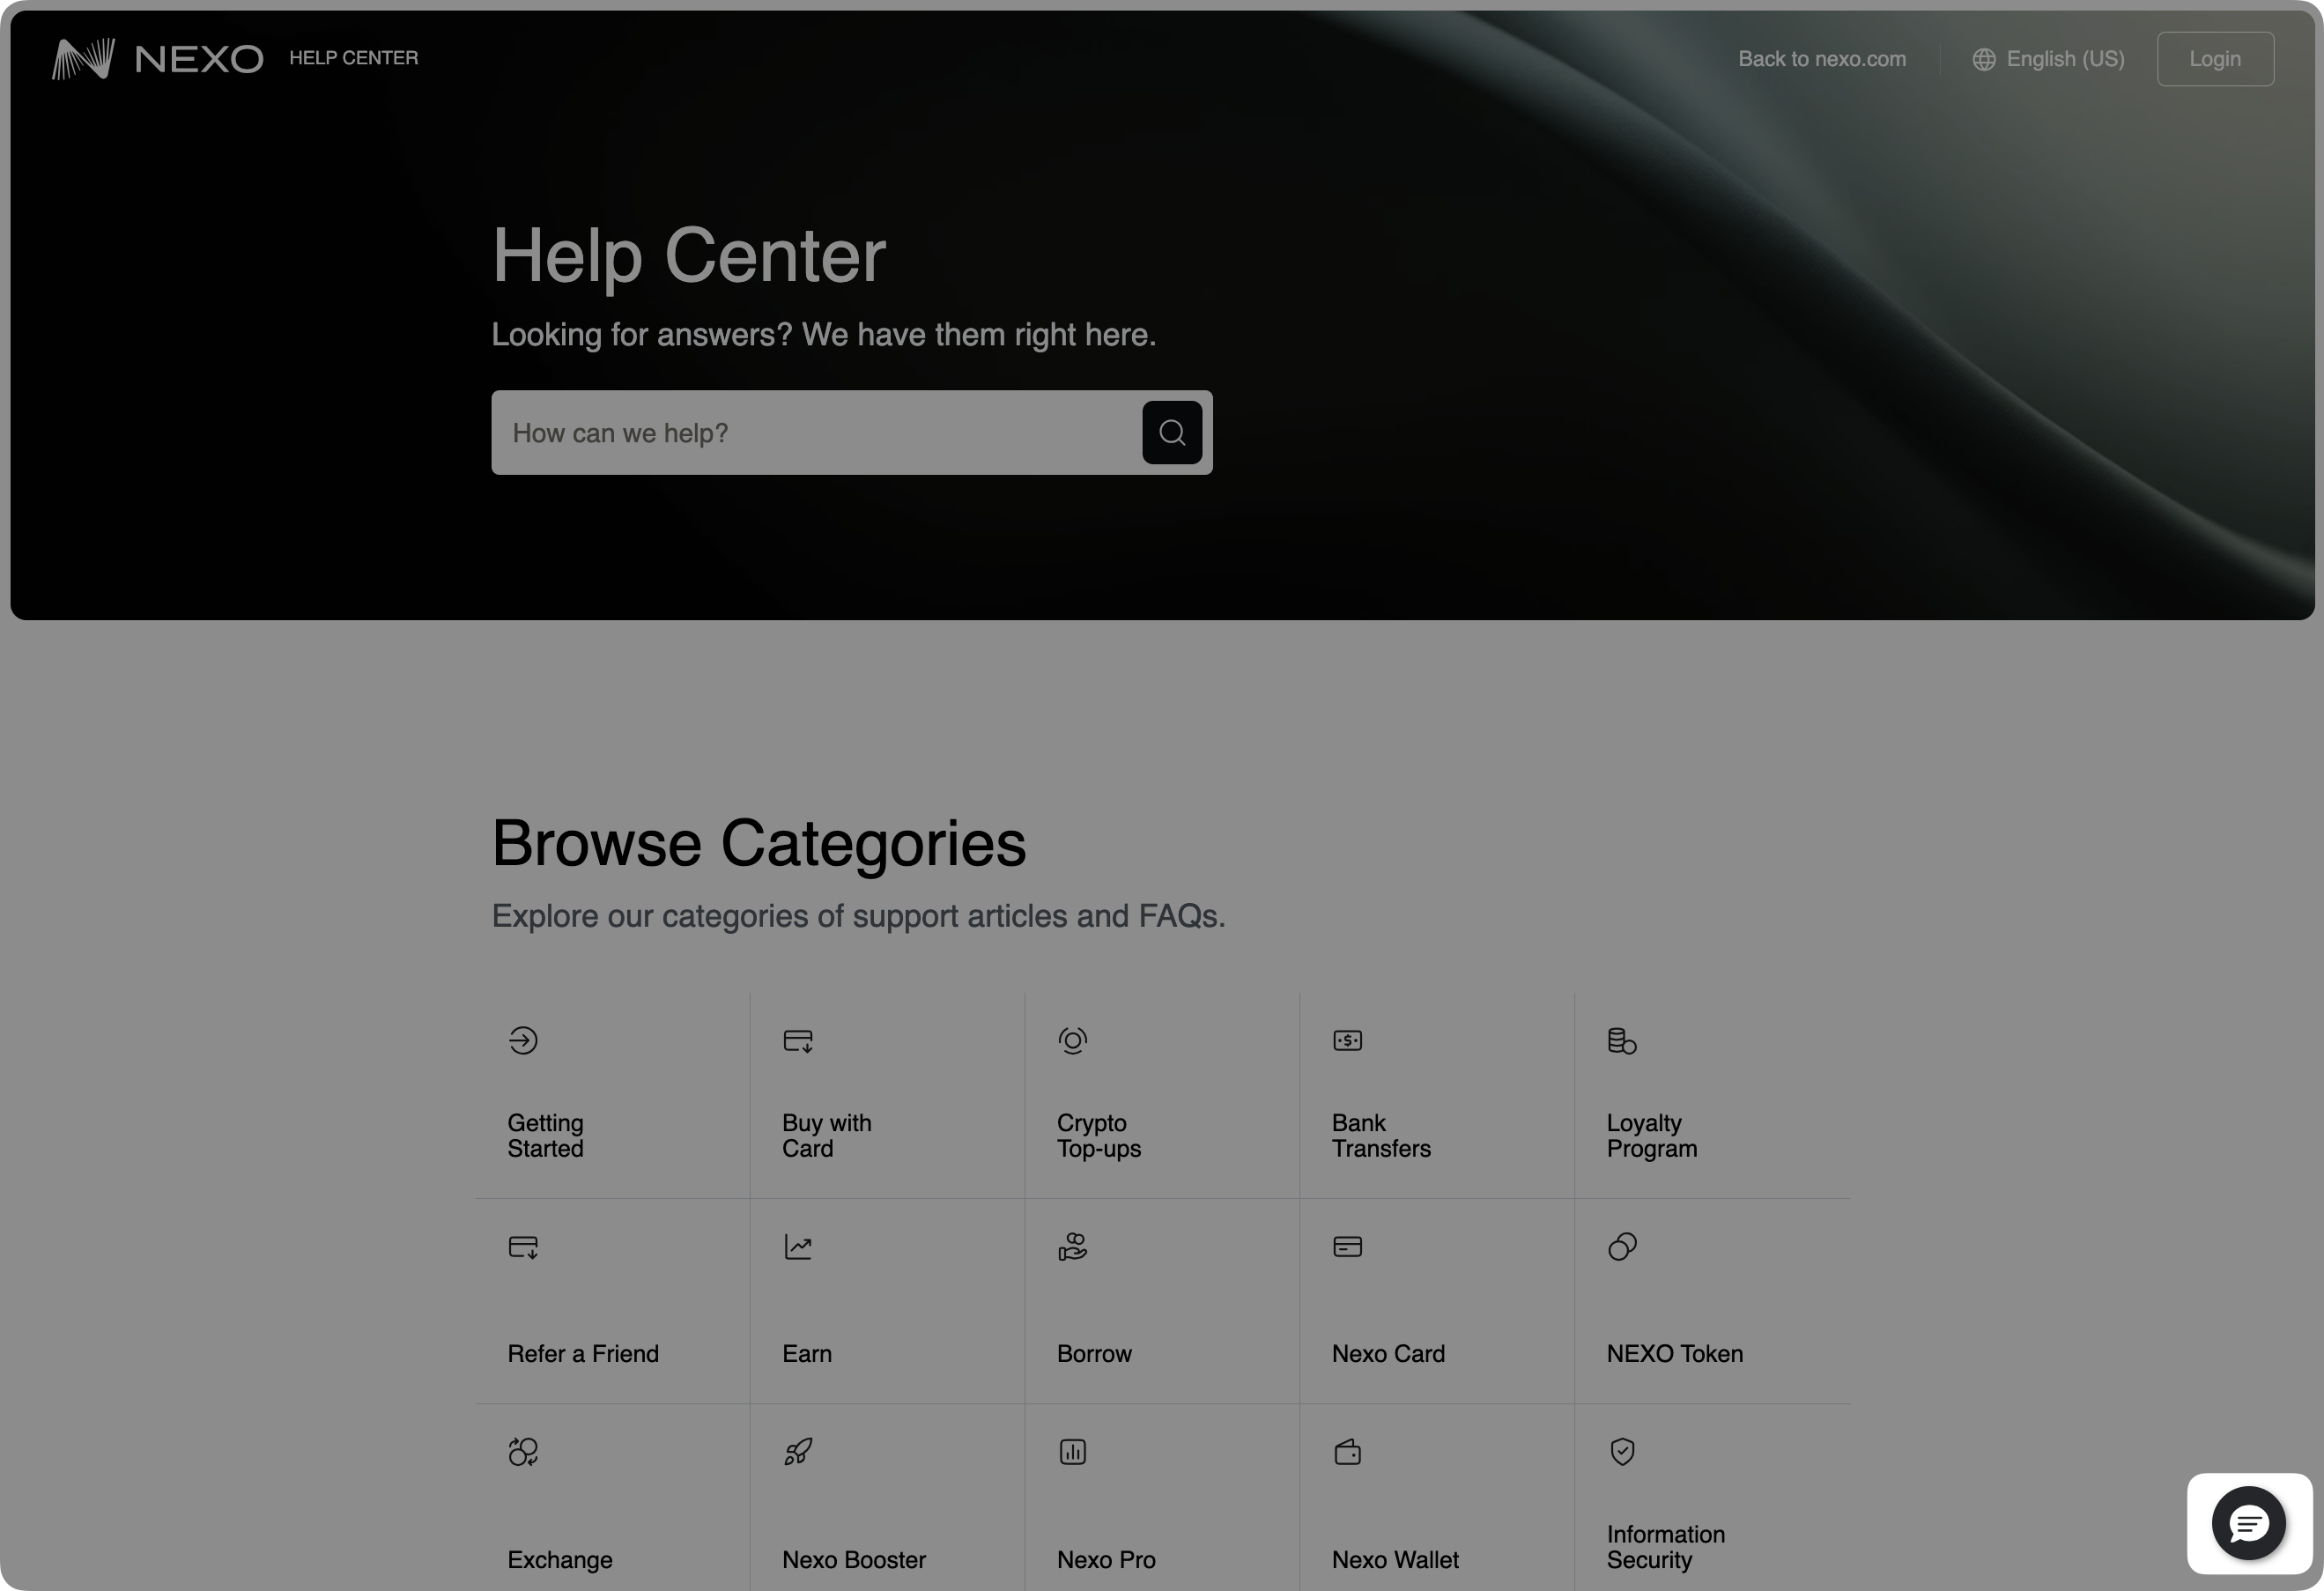Click the Information Security shield icon
Screen dimensions: 2324x1591
(x=1621, y=1452)
